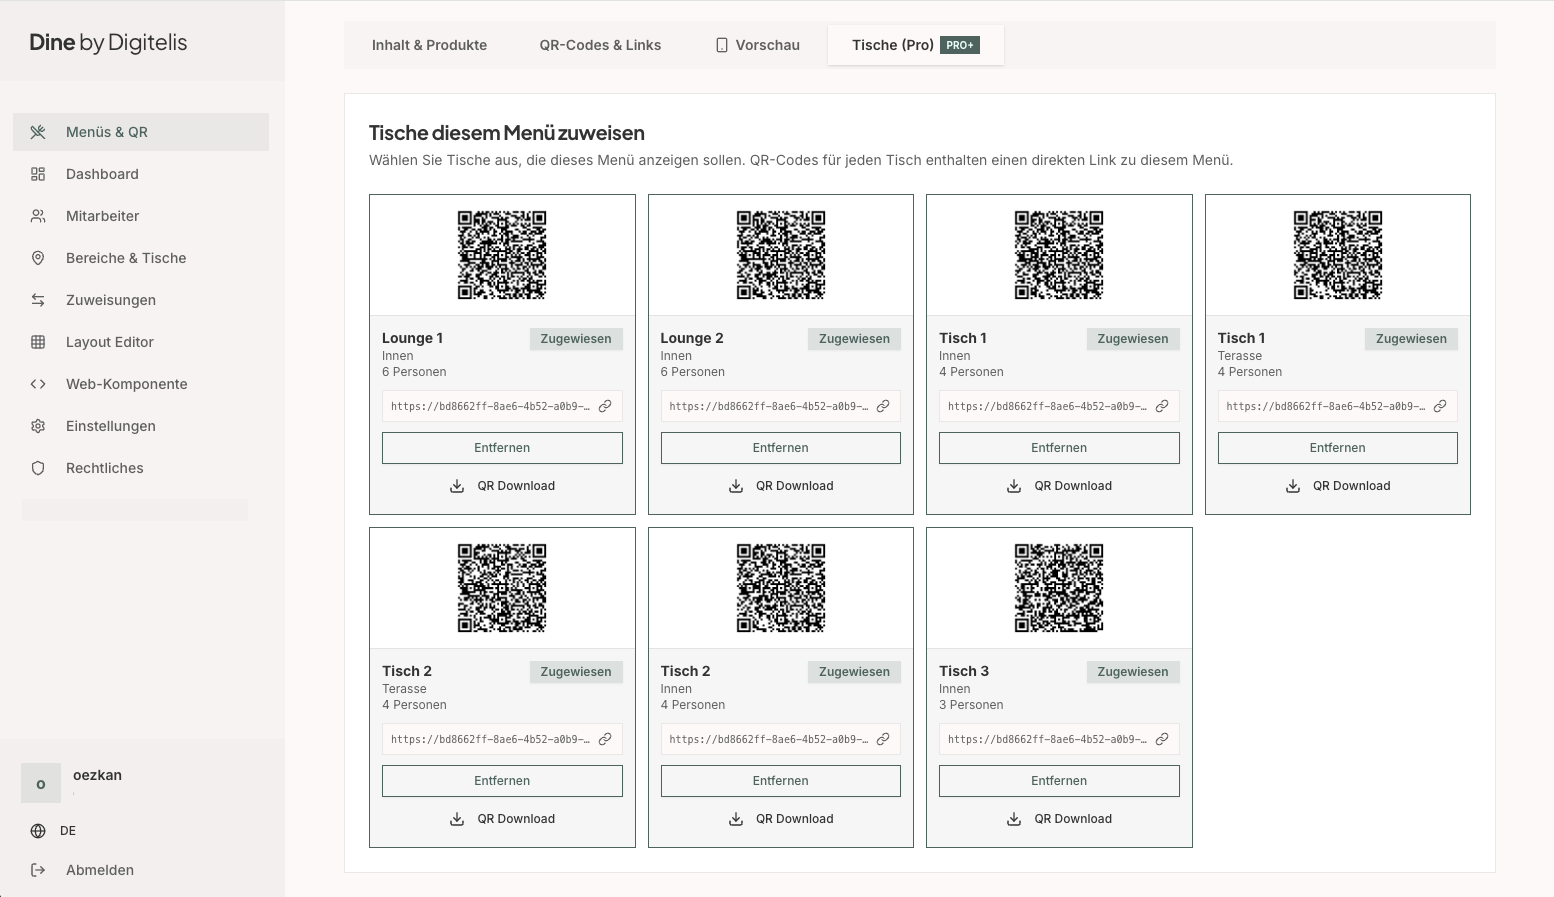This screenshot has height=897, width=1554.
Task: Click the Dine by Digitelis logo
Action: pos(108,42)
